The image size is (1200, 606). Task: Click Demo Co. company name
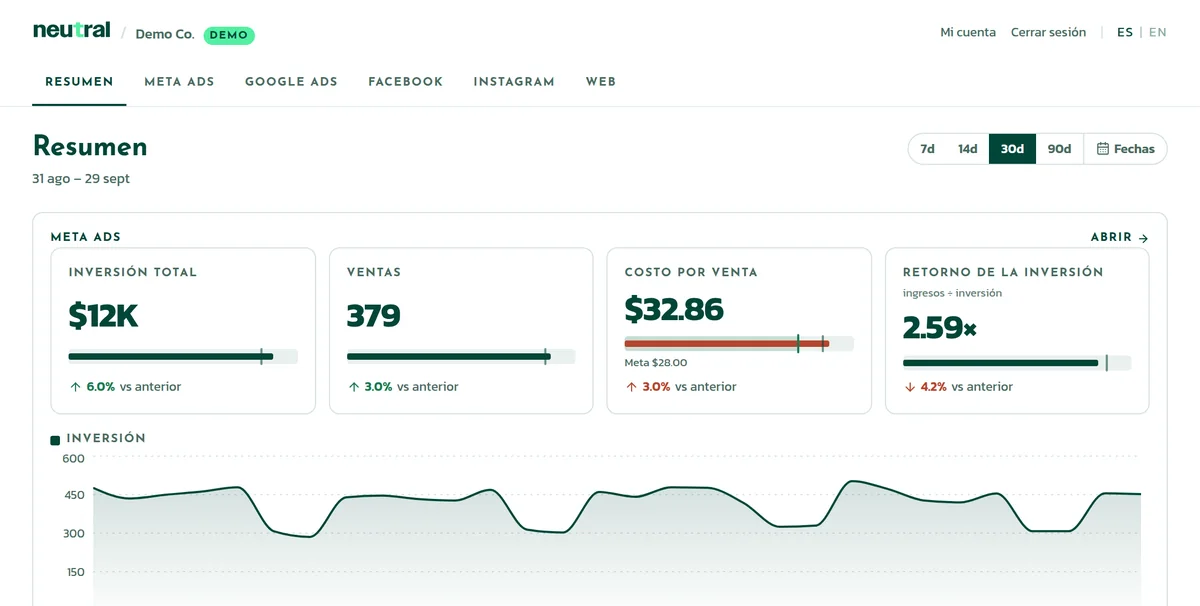pos(165,34)
